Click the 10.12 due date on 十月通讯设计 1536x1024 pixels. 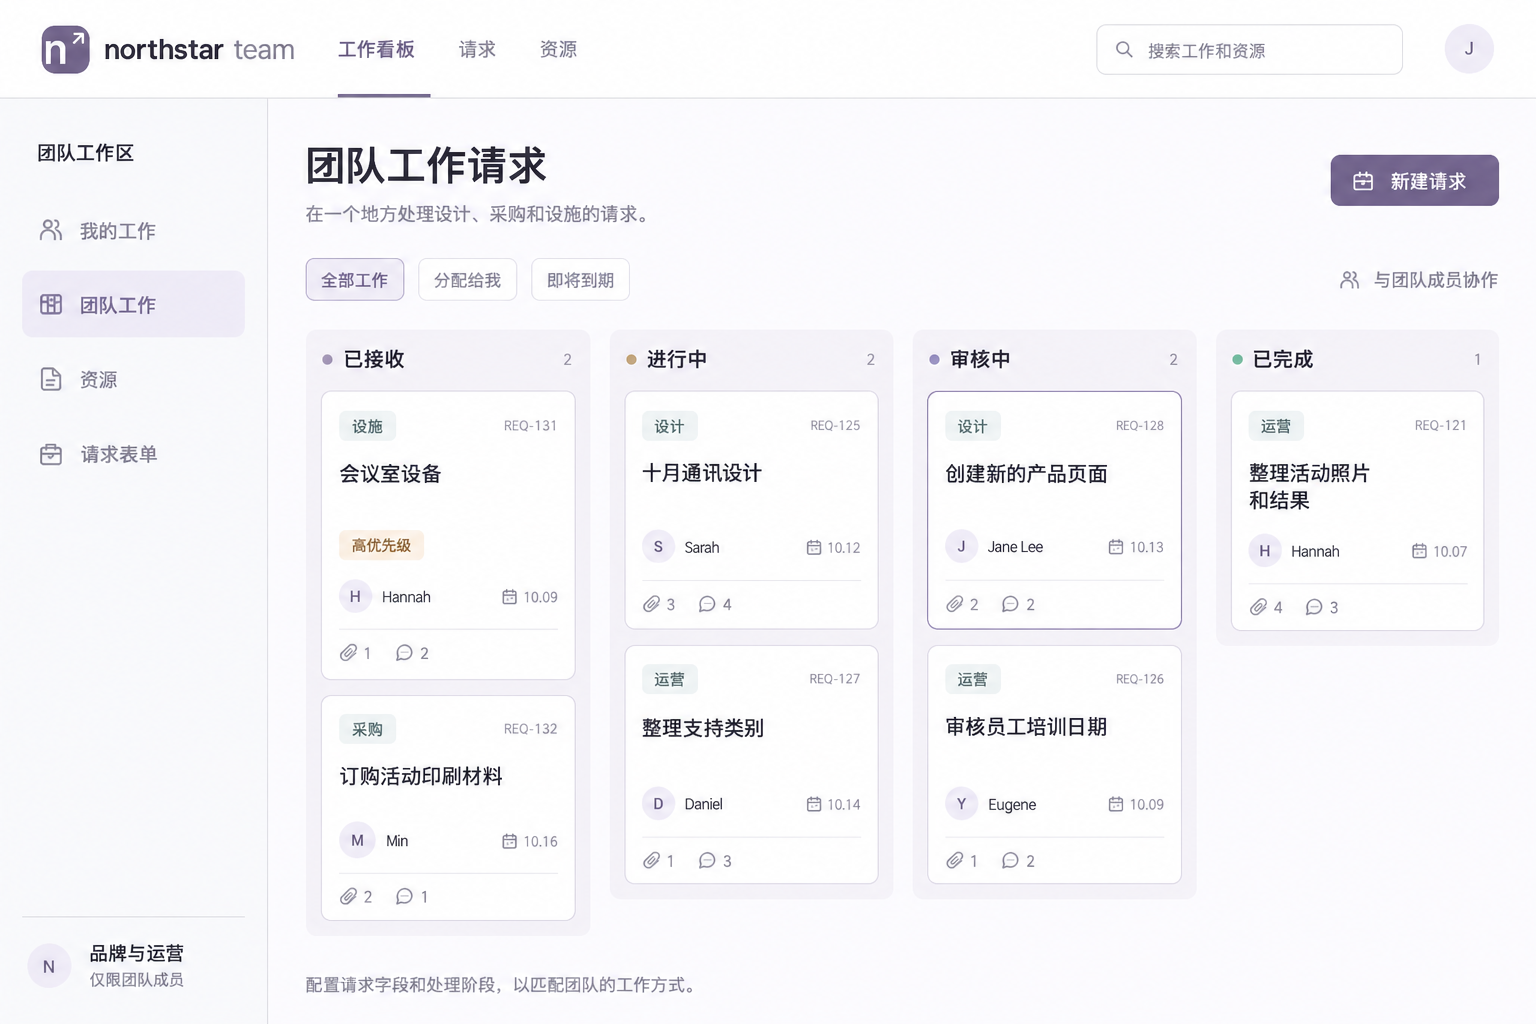pyautogui.click(x=844, y=548)
